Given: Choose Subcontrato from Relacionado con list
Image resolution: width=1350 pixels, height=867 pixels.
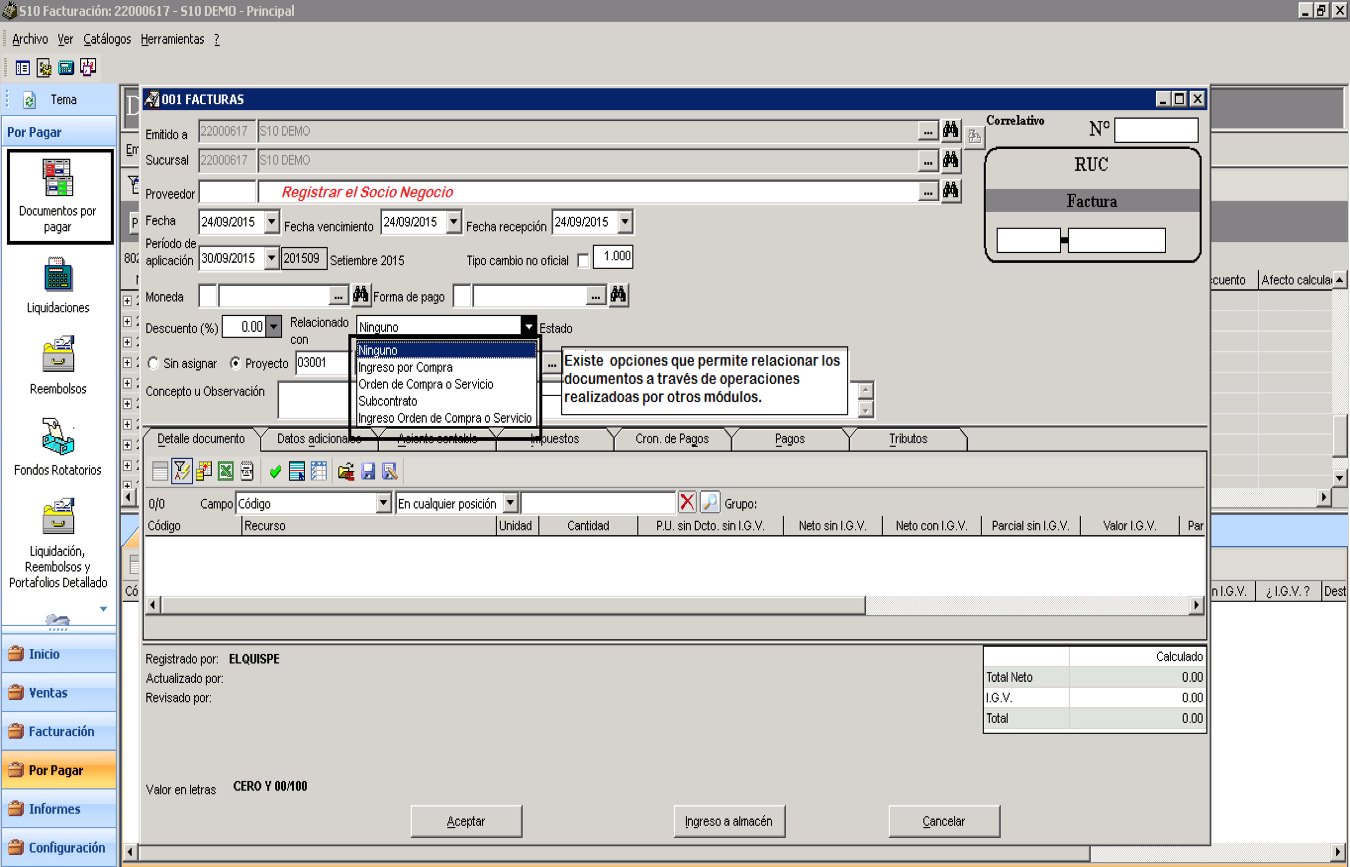Looking at the screenshot, I should click(388, 401).
